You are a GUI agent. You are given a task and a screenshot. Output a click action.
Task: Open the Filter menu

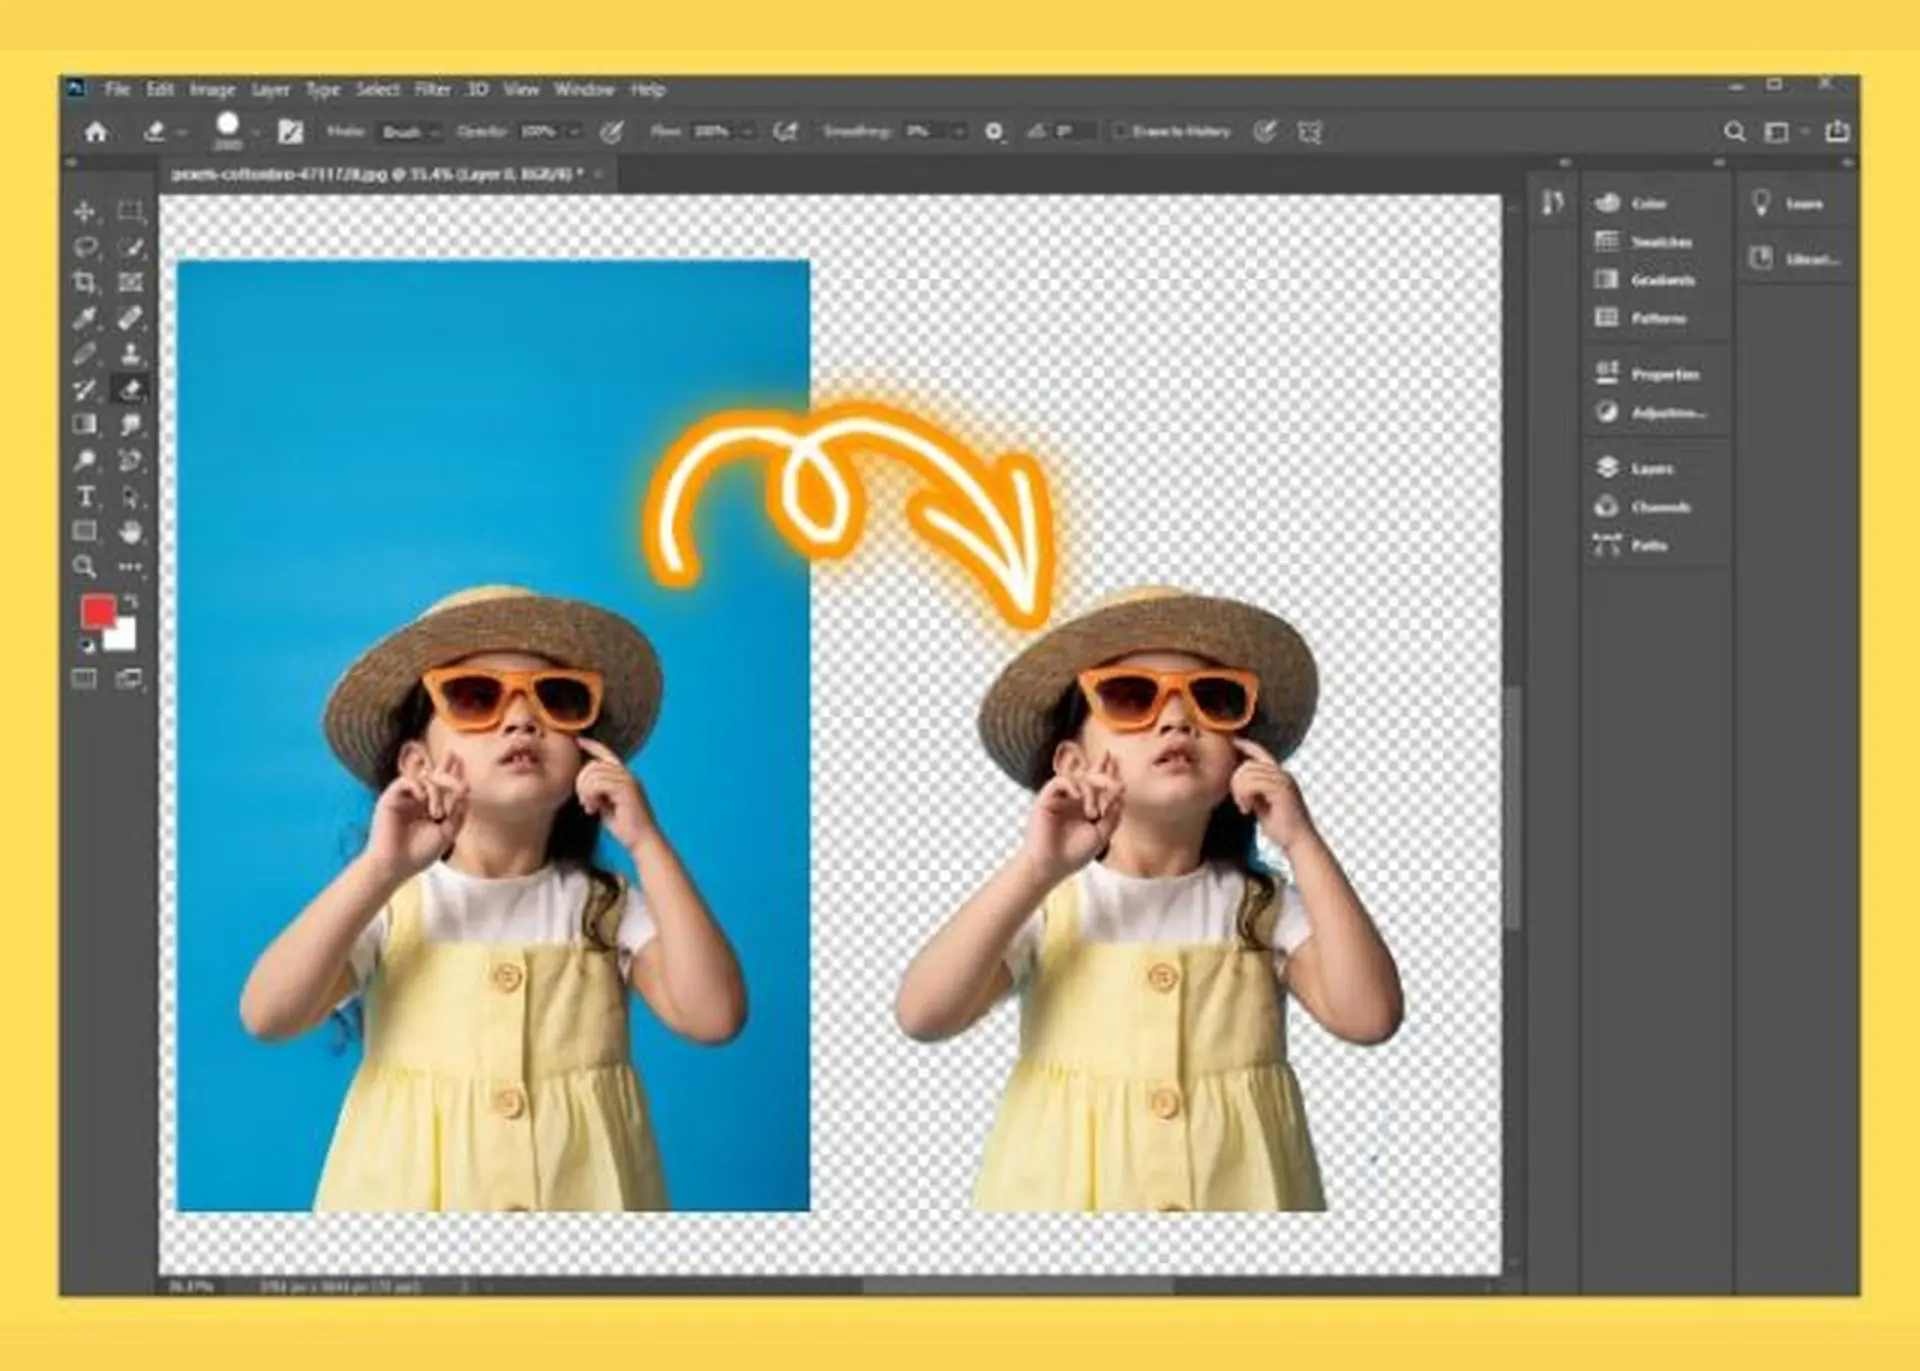432,90
